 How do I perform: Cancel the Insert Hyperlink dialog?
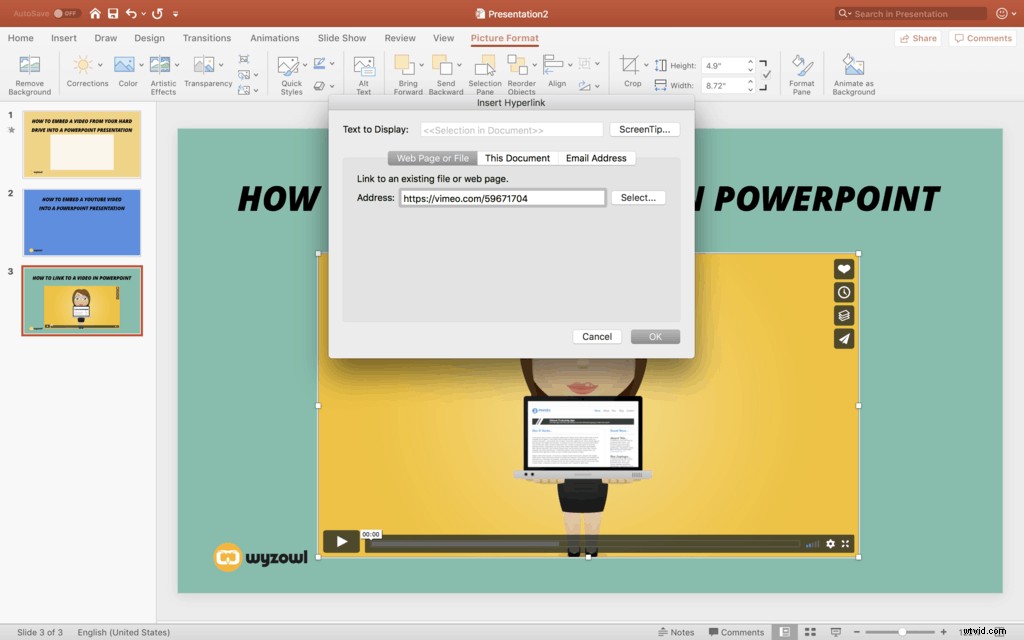tap(597, 336)
